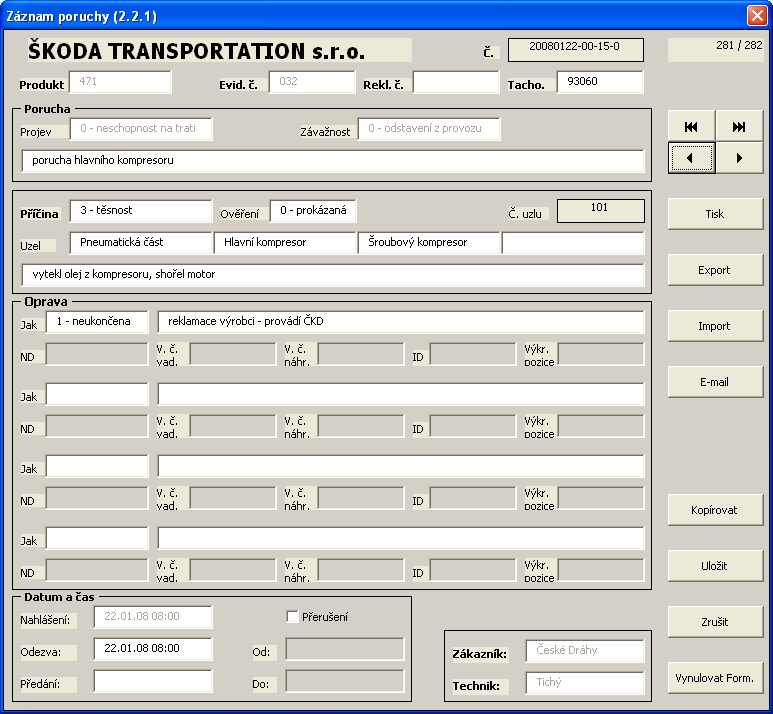Click the Odezva date field

pyautogui.click(x=153, y=649)
